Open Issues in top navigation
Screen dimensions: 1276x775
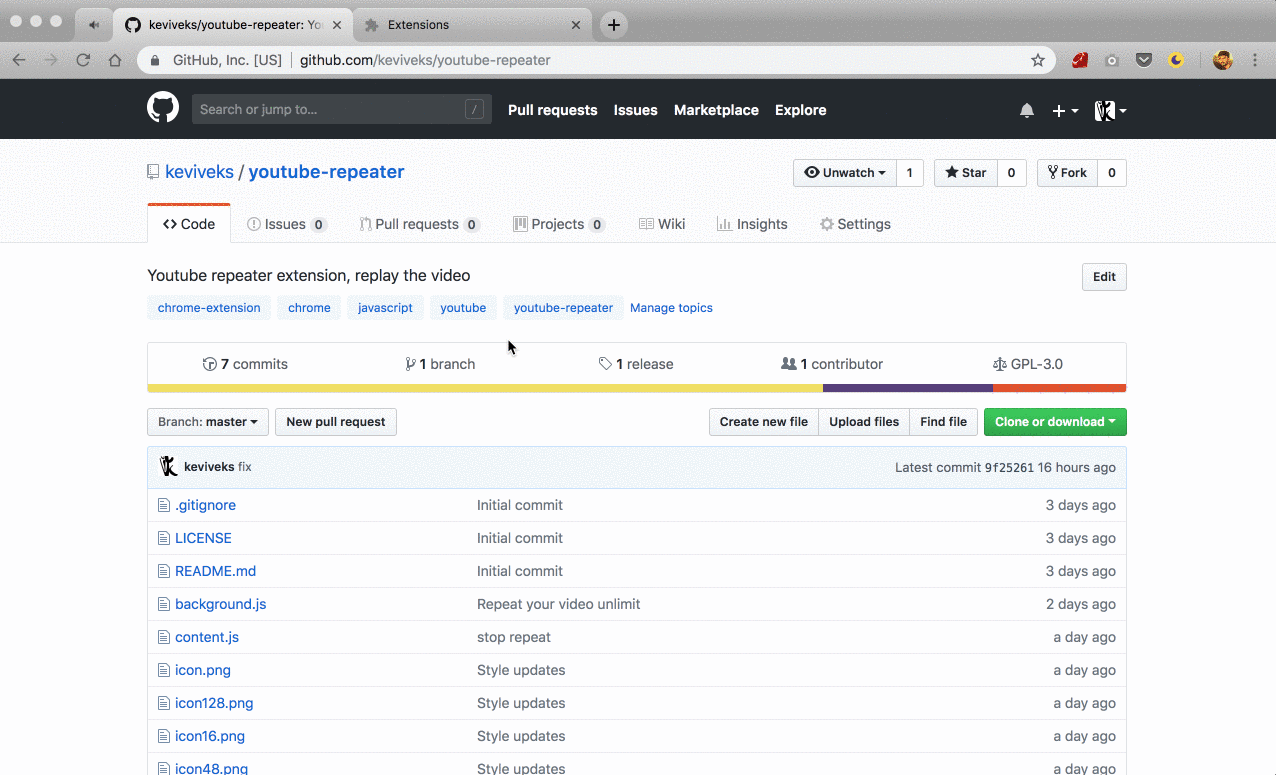pyautogui.click(x=635, y=110)
